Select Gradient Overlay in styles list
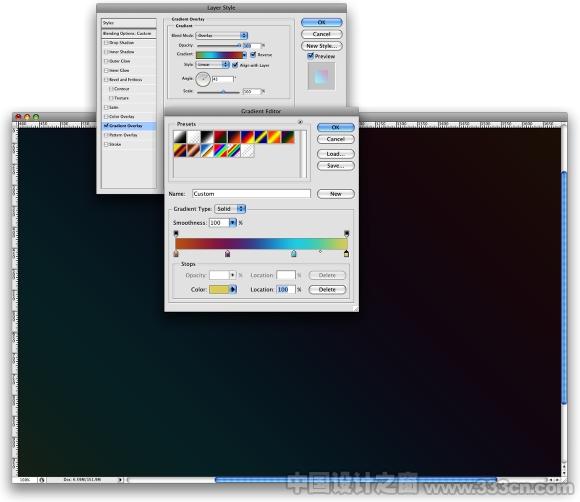Screen dimensions: 580x502 [129, 126]
